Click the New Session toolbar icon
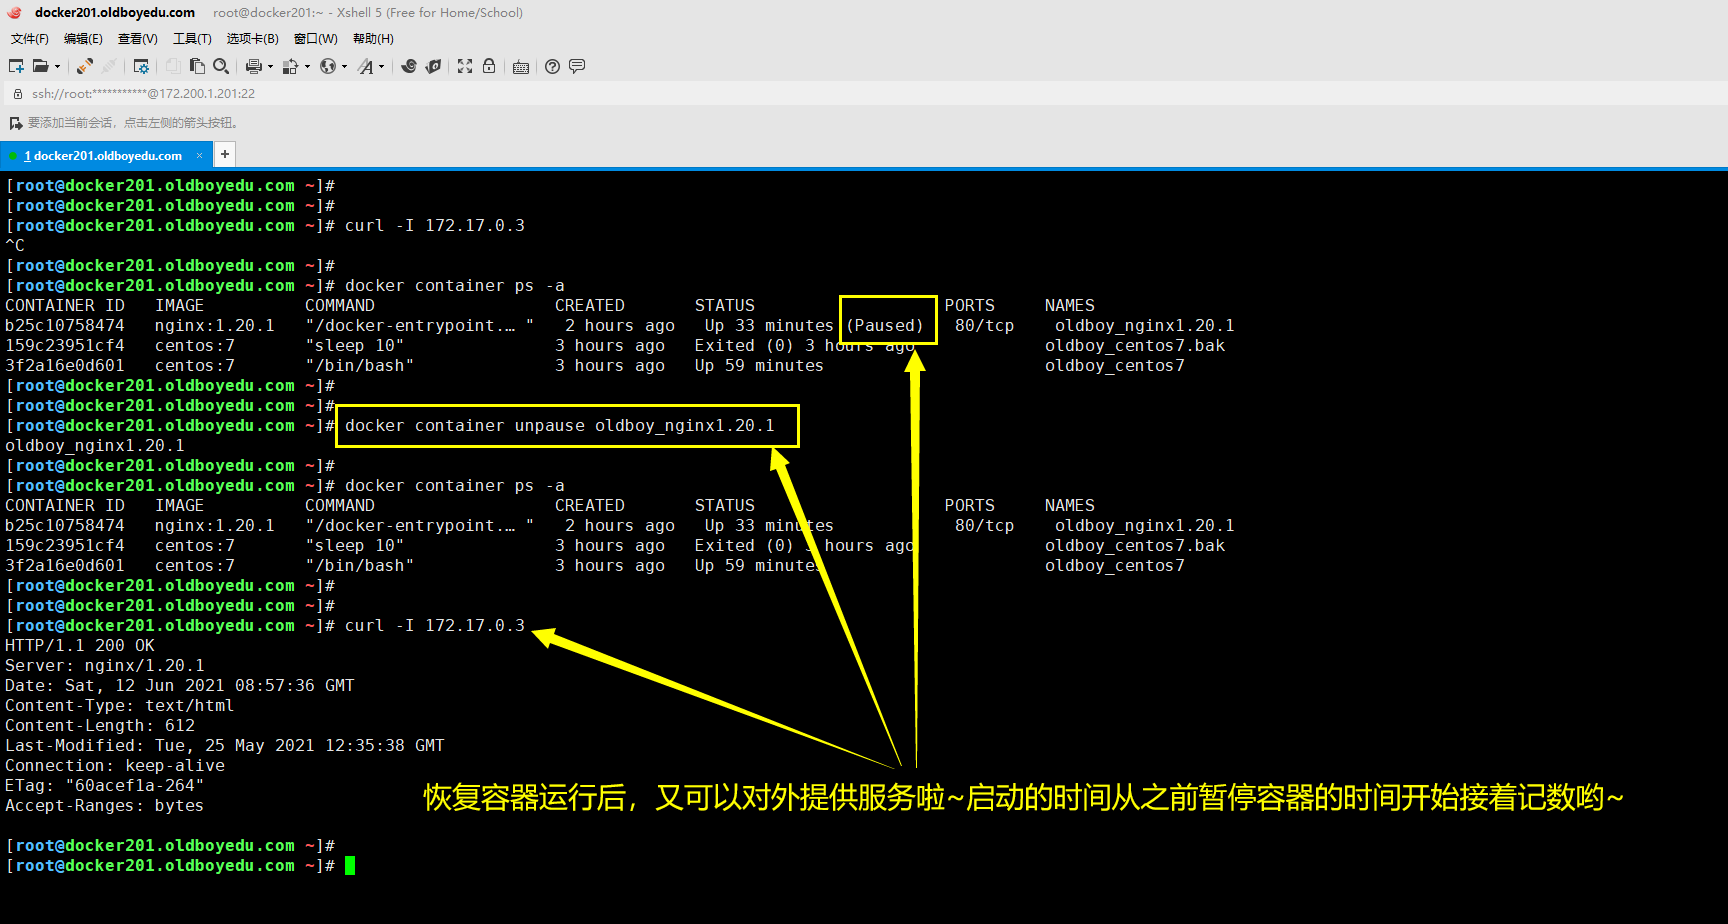Screen dimensions: 1728x924 click(16, 66)
